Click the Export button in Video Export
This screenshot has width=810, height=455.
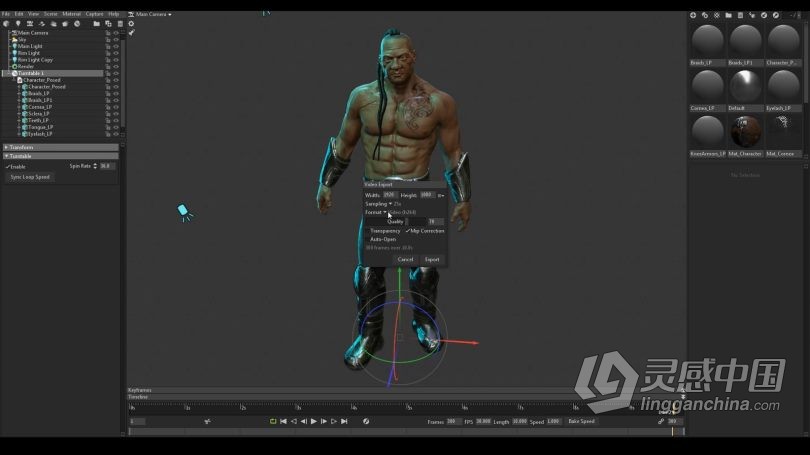pos(432,259)
